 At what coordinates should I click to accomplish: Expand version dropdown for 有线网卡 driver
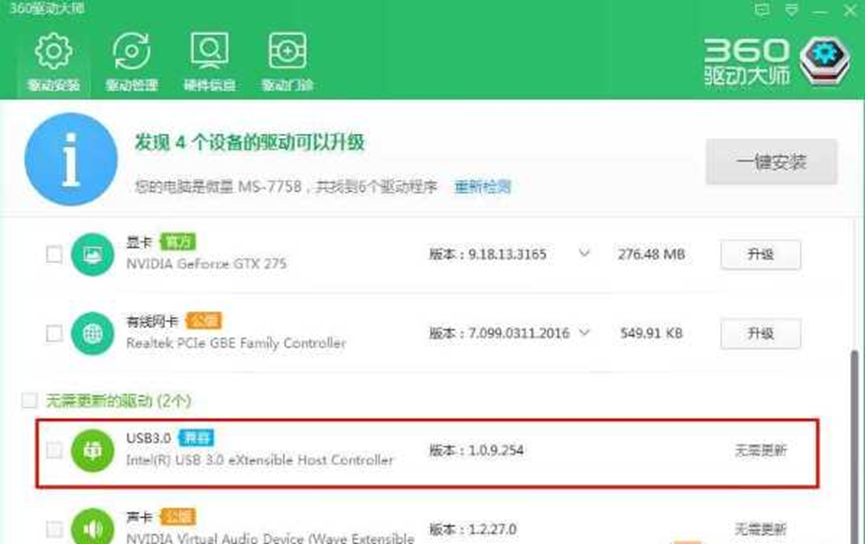[x=585, y=332]
